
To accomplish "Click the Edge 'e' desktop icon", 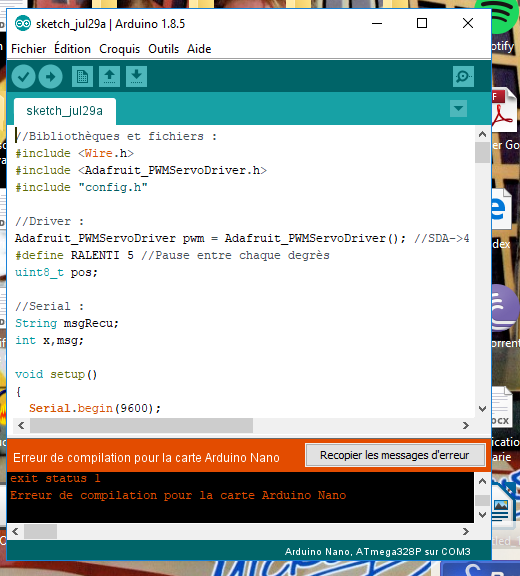I will click(x=501, y=208).
